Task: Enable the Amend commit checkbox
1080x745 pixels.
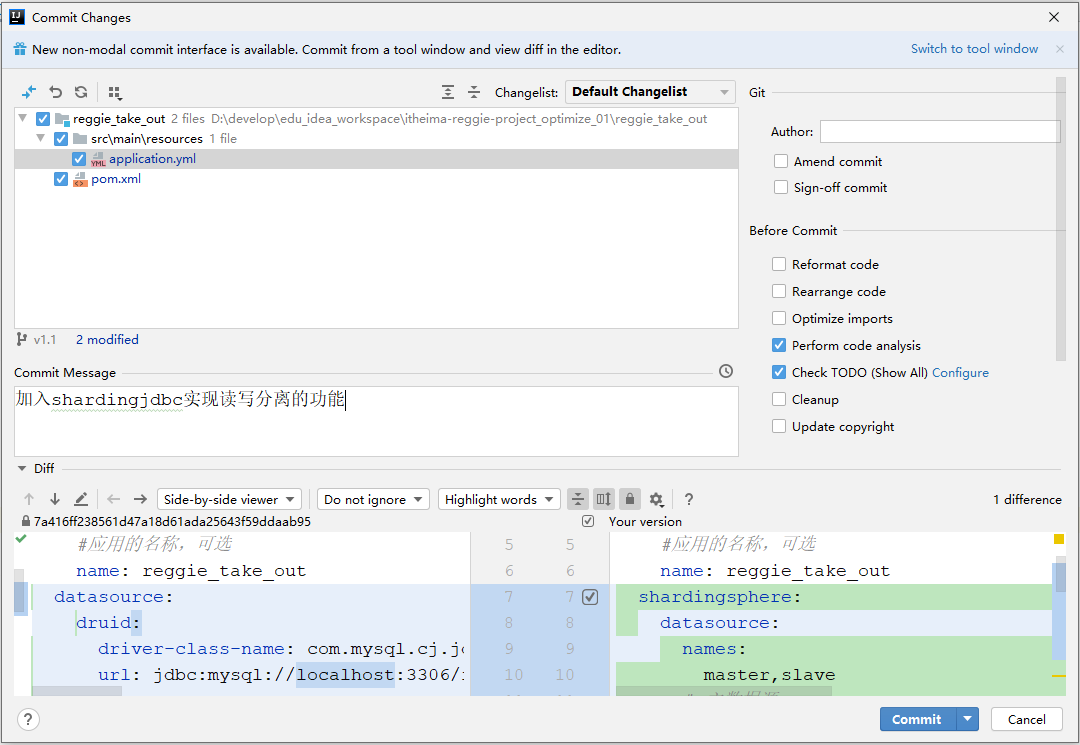Action: click(780, 161)
